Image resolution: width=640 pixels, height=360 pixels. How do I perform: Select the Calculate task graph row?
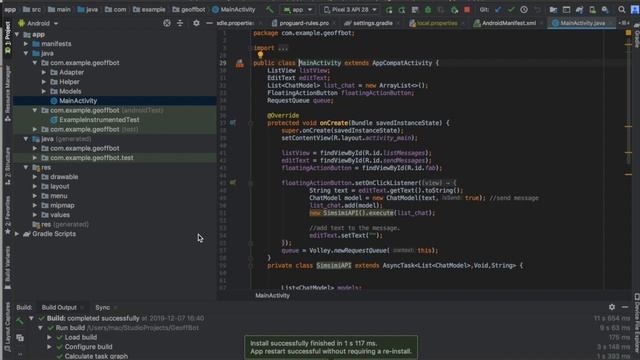[x=96, y=356]
